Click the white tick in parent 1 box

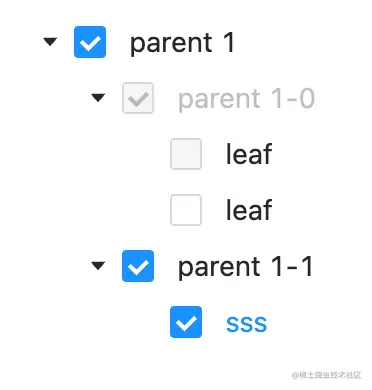(90, 43)
